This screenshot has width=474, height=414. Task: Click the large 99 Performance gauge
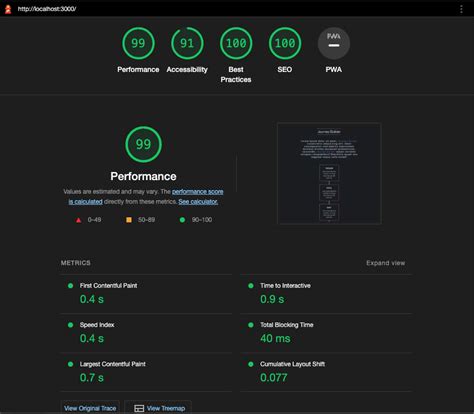[143, 144]
